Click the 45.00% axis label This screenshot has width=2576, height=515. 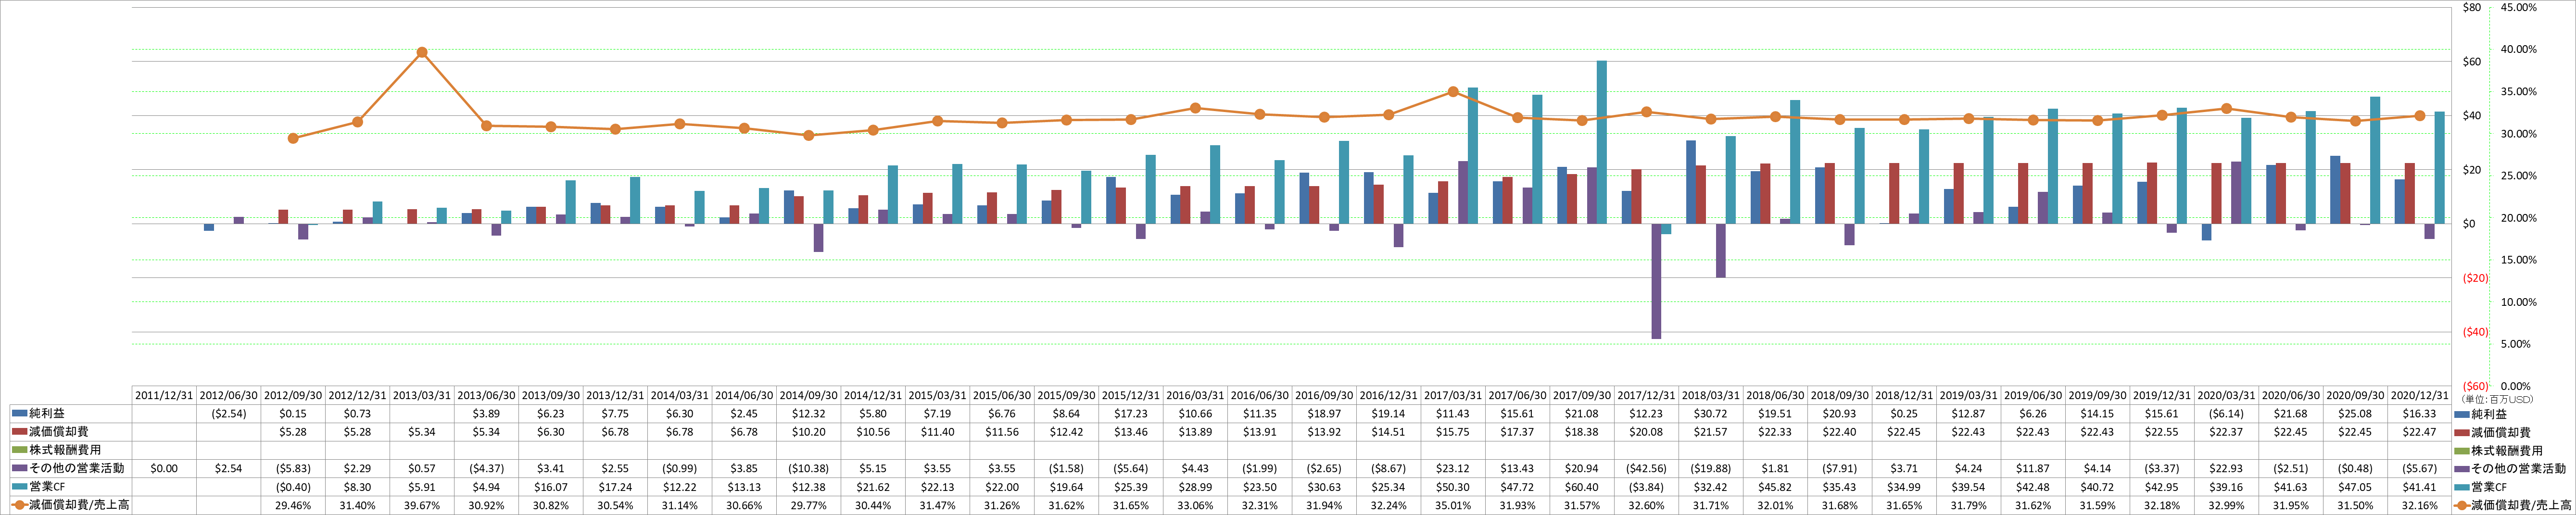tap(2518, 7)
